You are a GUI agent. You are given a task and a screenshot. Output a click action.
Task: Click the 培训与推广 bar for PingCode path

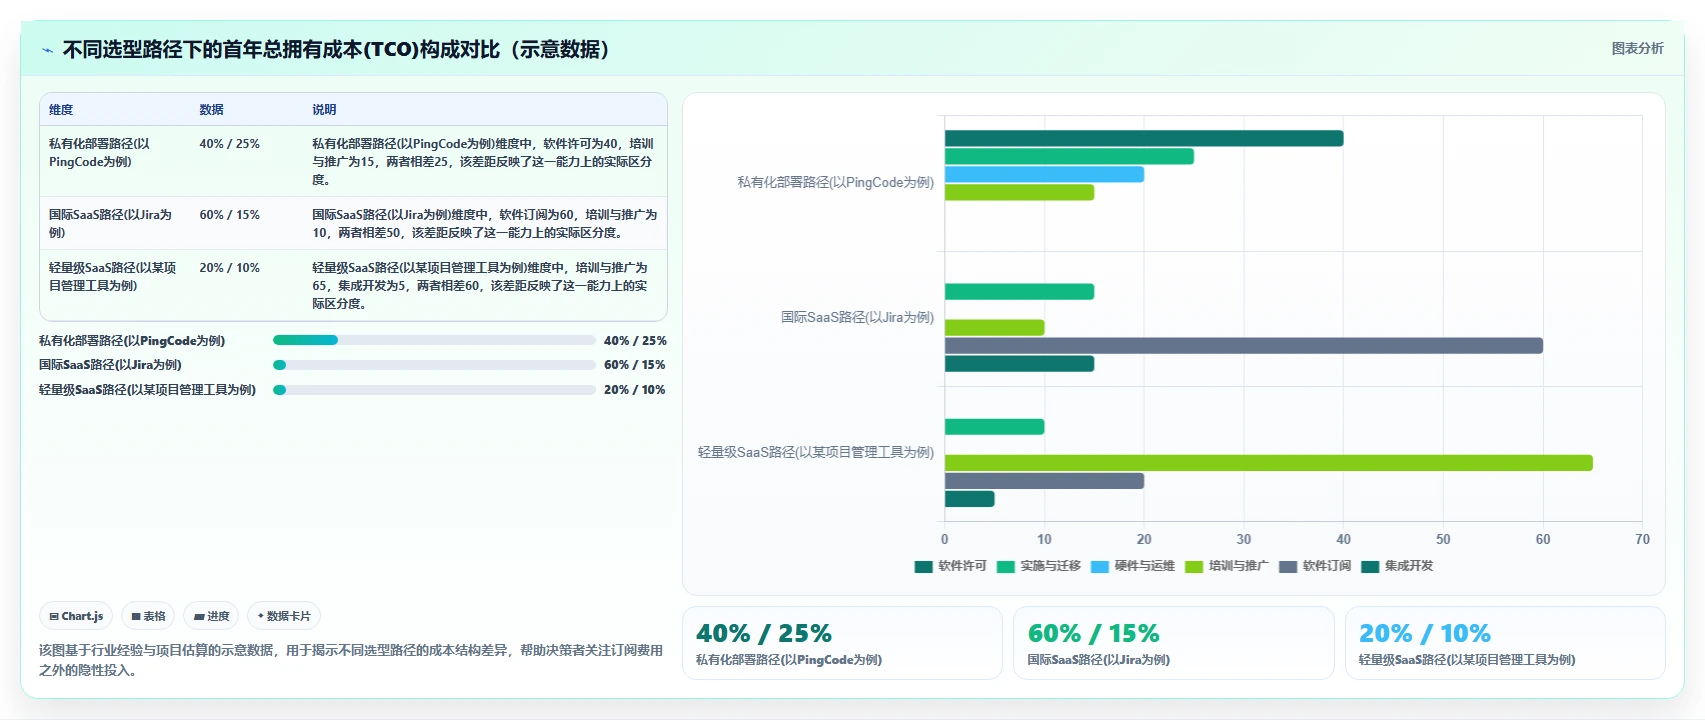point(1019,192)
